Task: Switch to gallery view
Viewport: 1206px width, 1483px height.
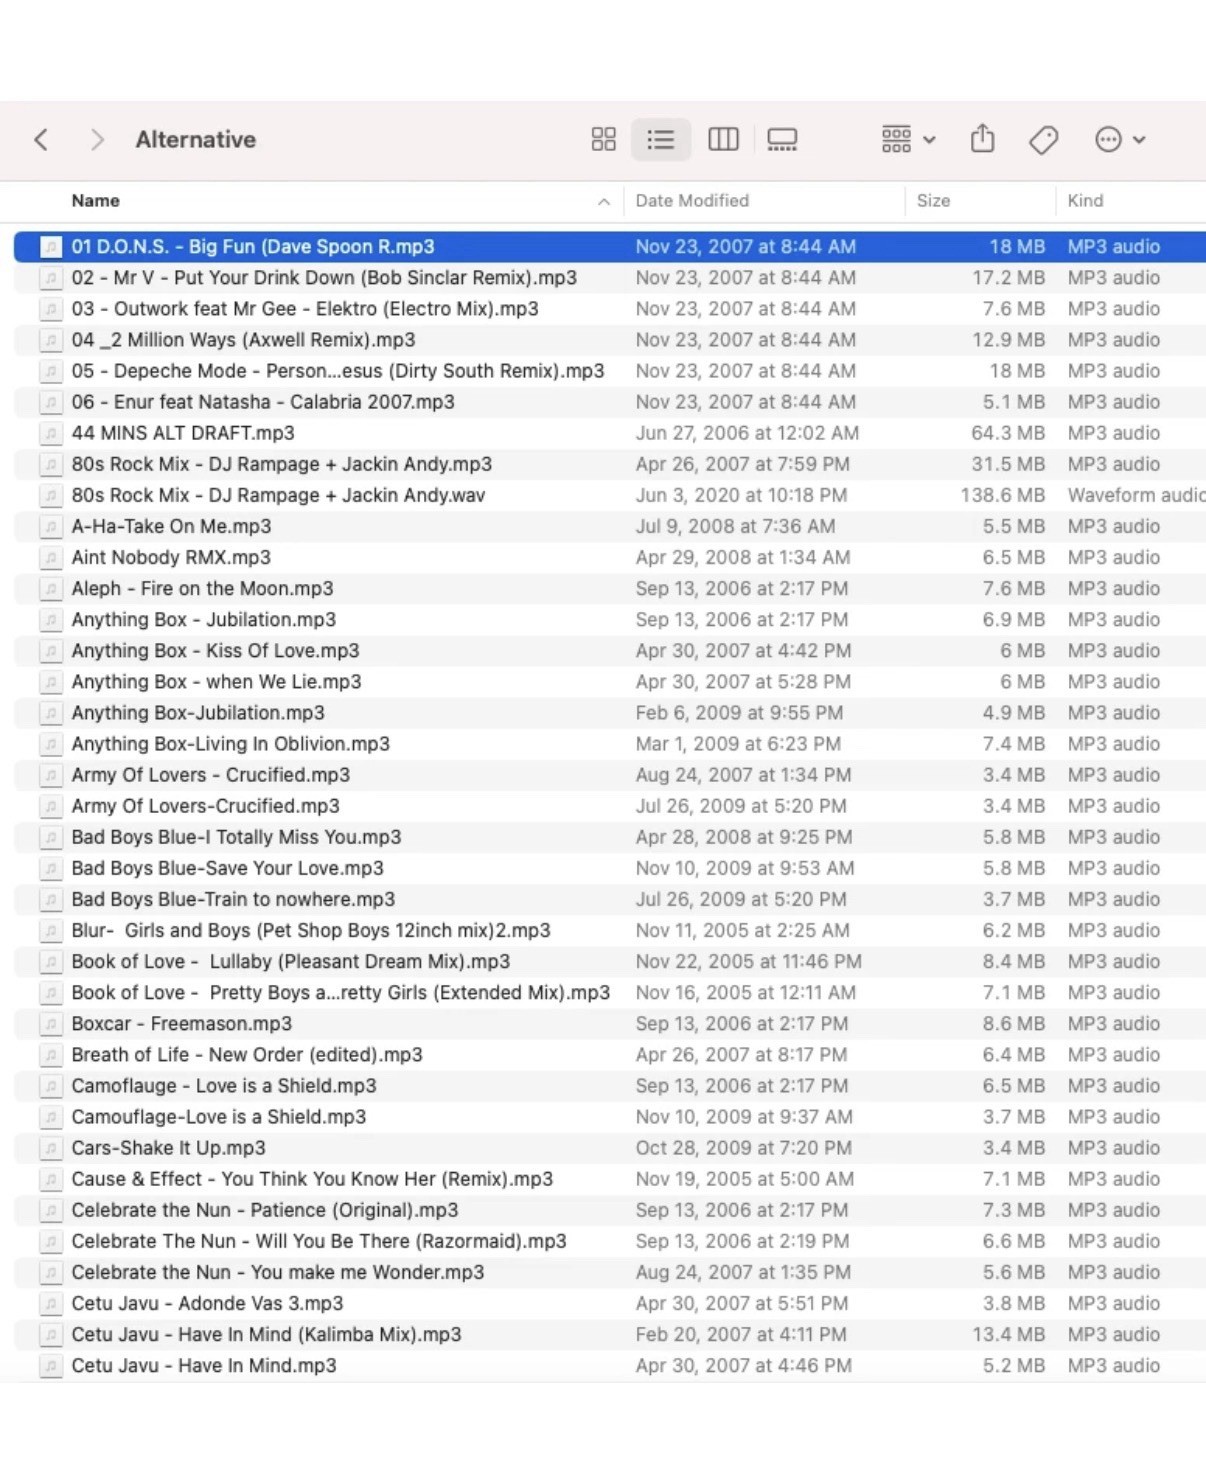Action: click(782, 140)
